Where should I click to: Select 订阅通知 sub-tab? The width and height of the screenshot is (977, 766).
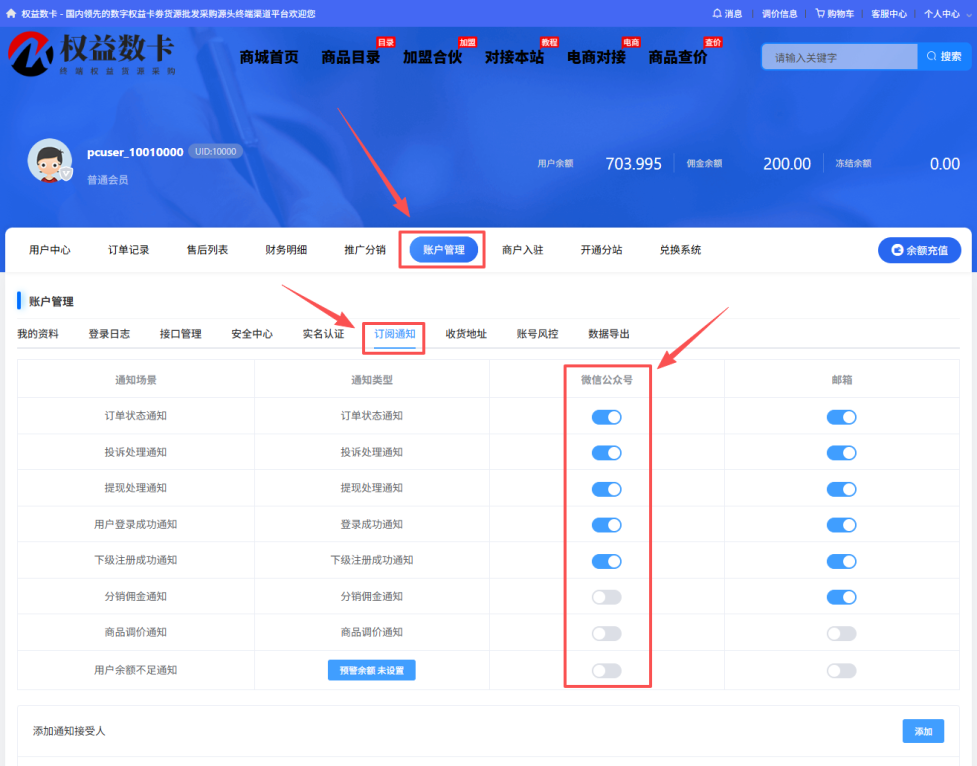394,334
